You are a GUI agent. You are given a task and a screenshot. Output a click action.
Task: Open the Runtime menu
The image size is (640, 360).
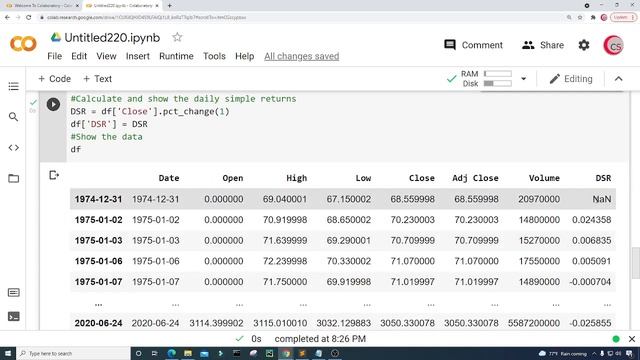click(176, 56)
